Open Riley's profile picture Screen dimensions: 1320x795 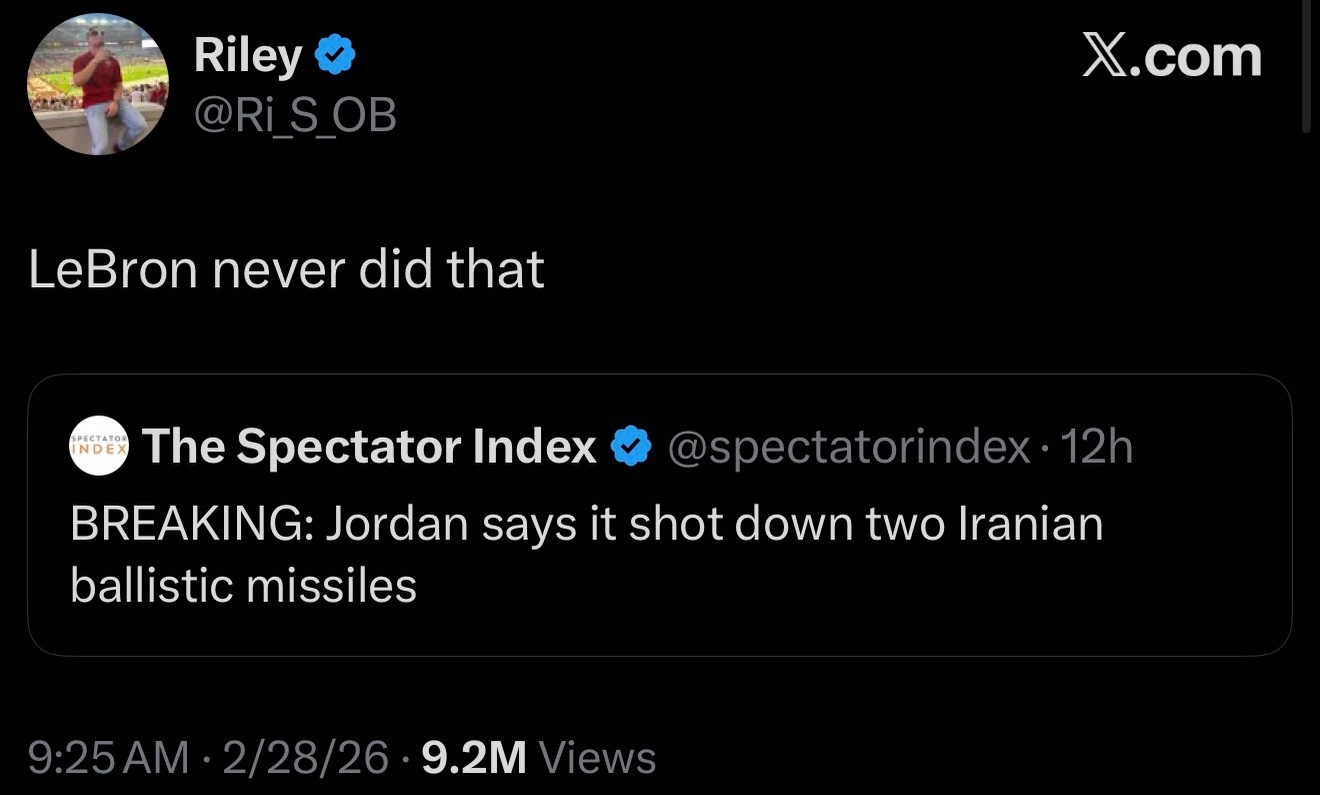[97, 84]
